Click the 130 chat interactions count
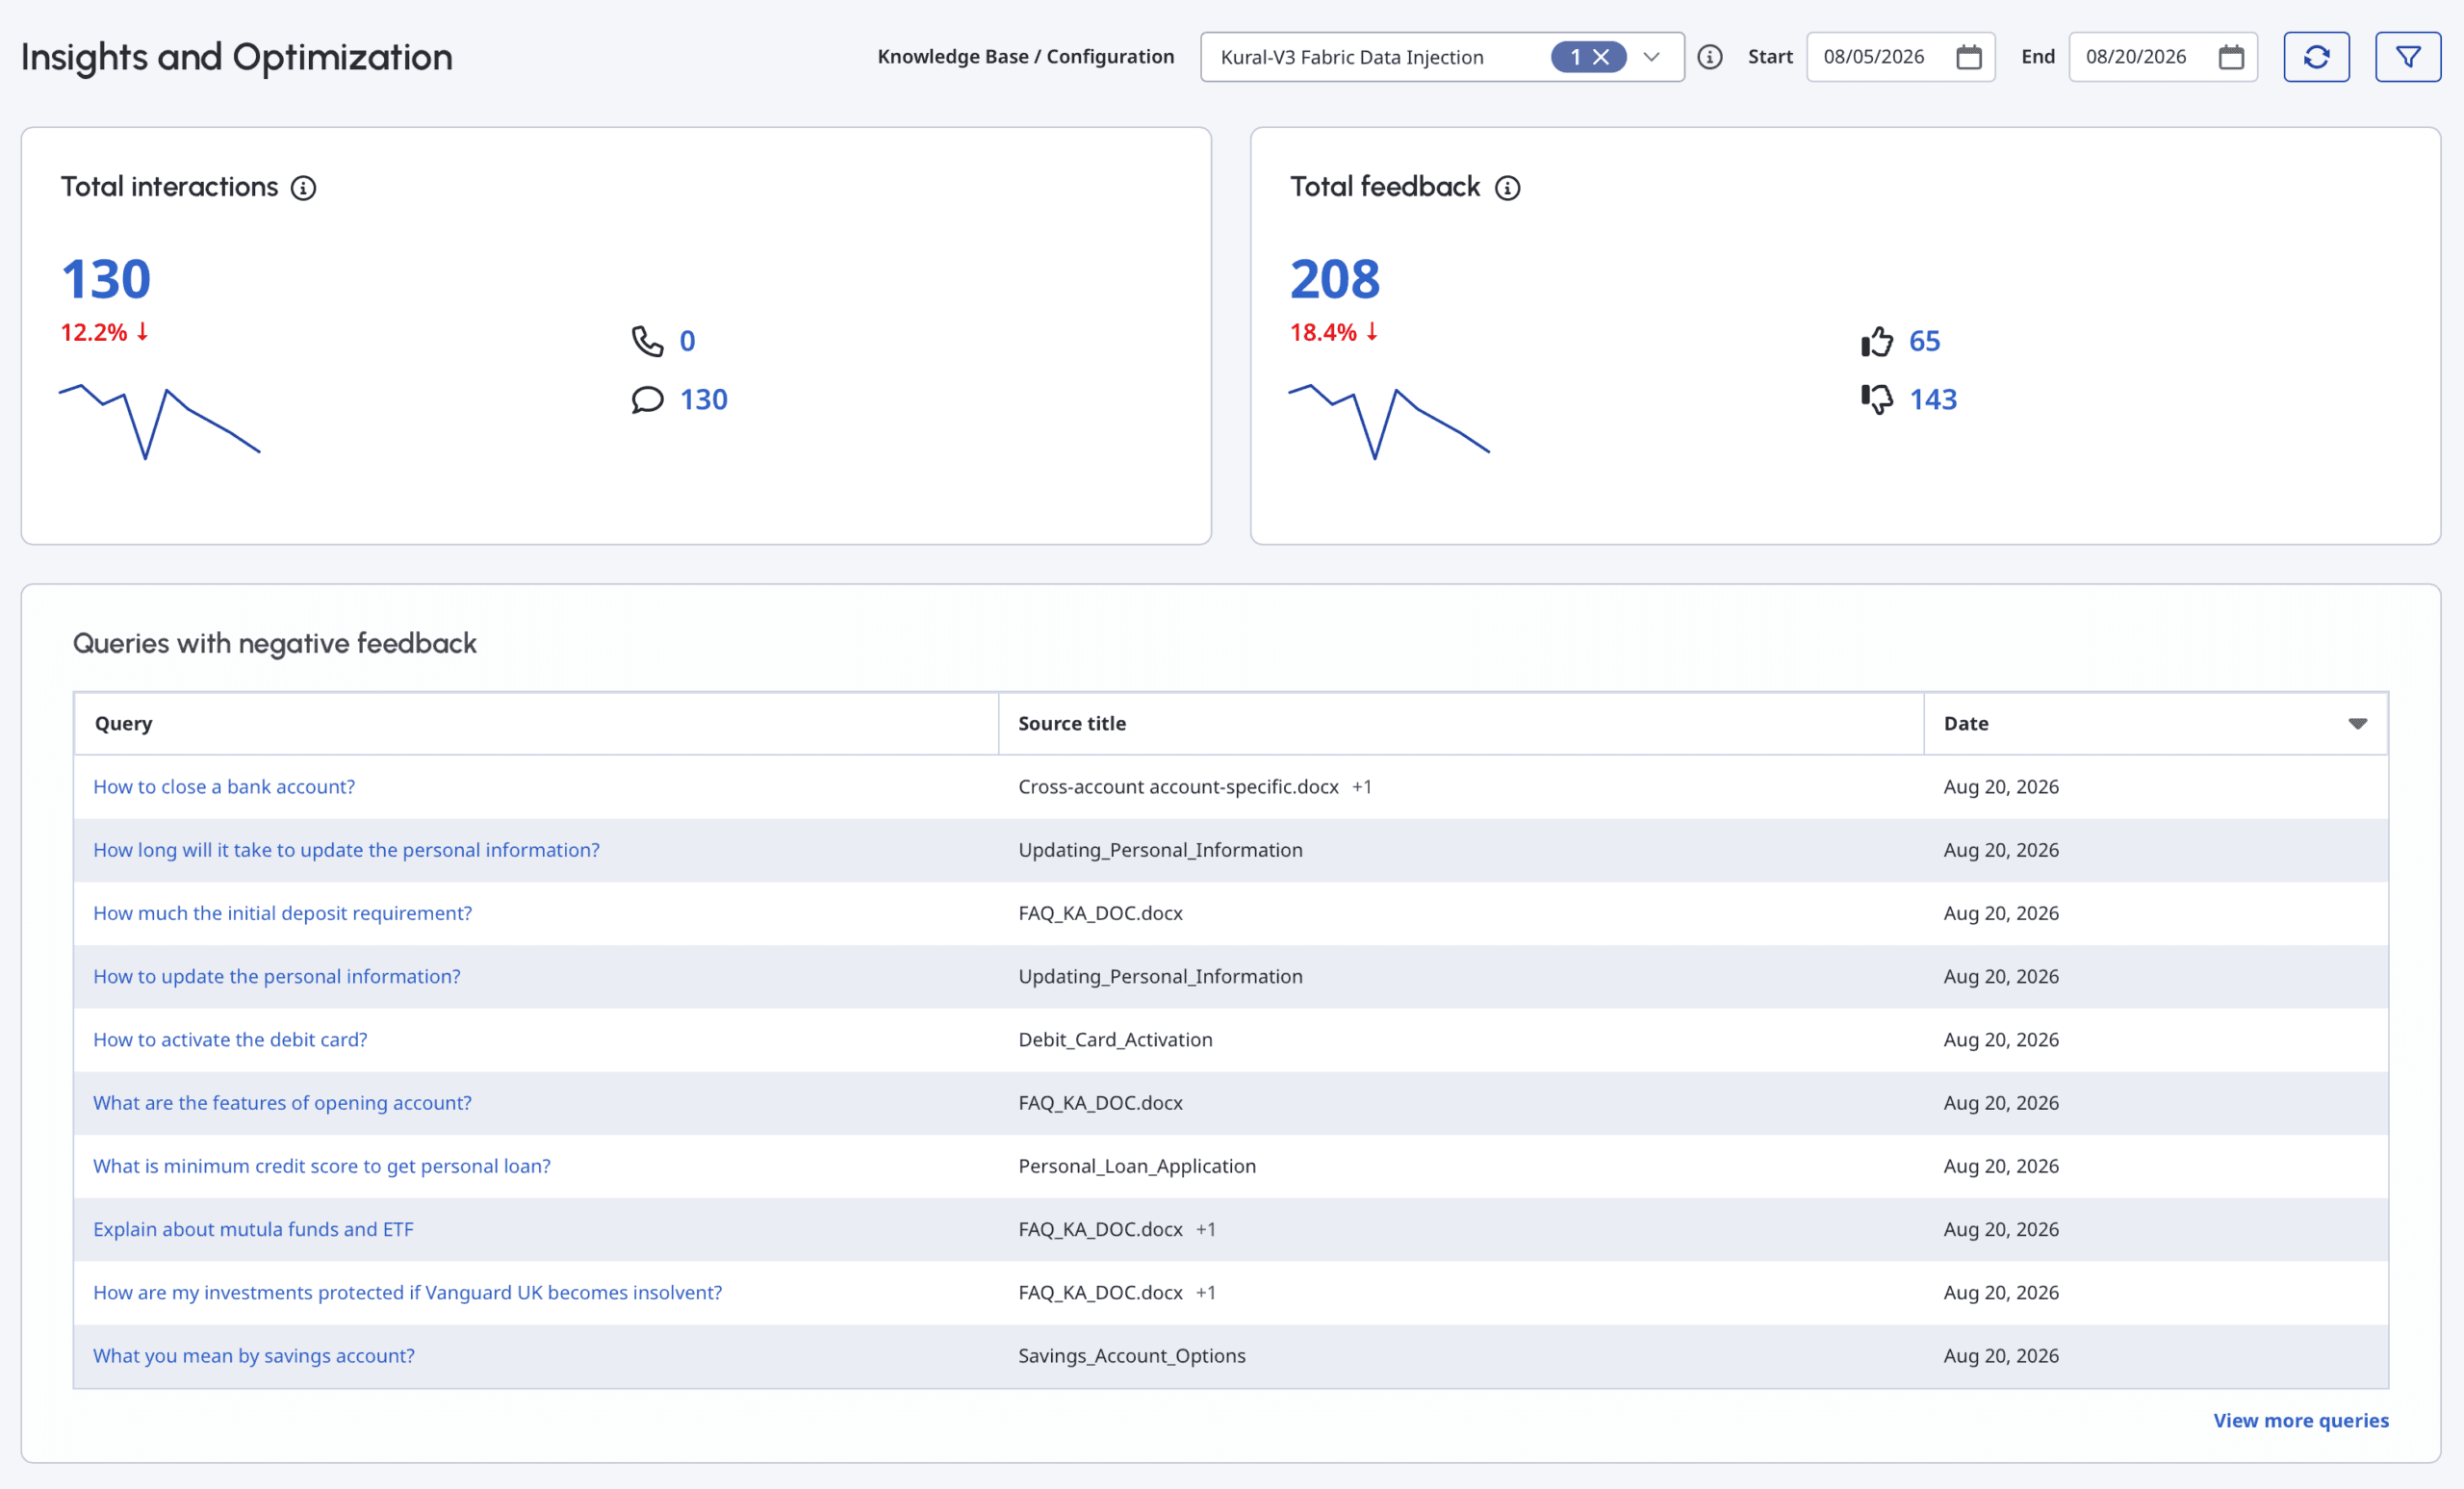Viewport: 2464px width, 1489px height. coord(703,400)
